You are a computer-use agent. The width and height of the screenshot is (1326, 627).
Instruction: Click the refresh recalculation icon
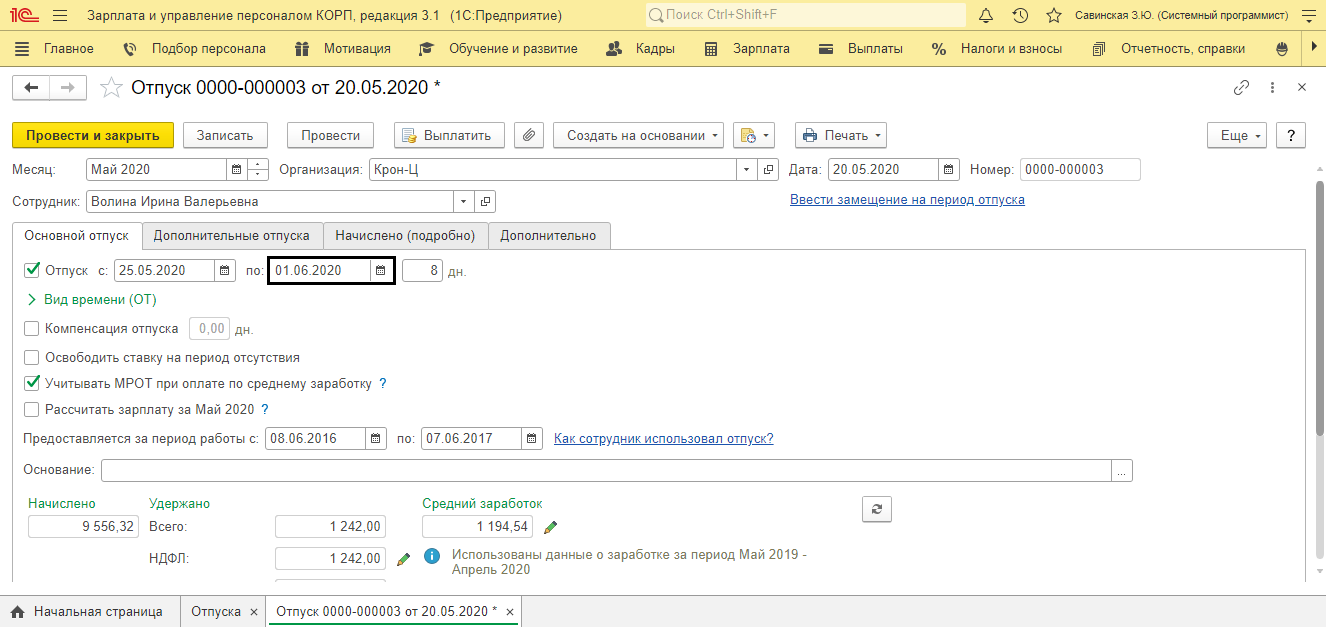(x=877, y=509)
